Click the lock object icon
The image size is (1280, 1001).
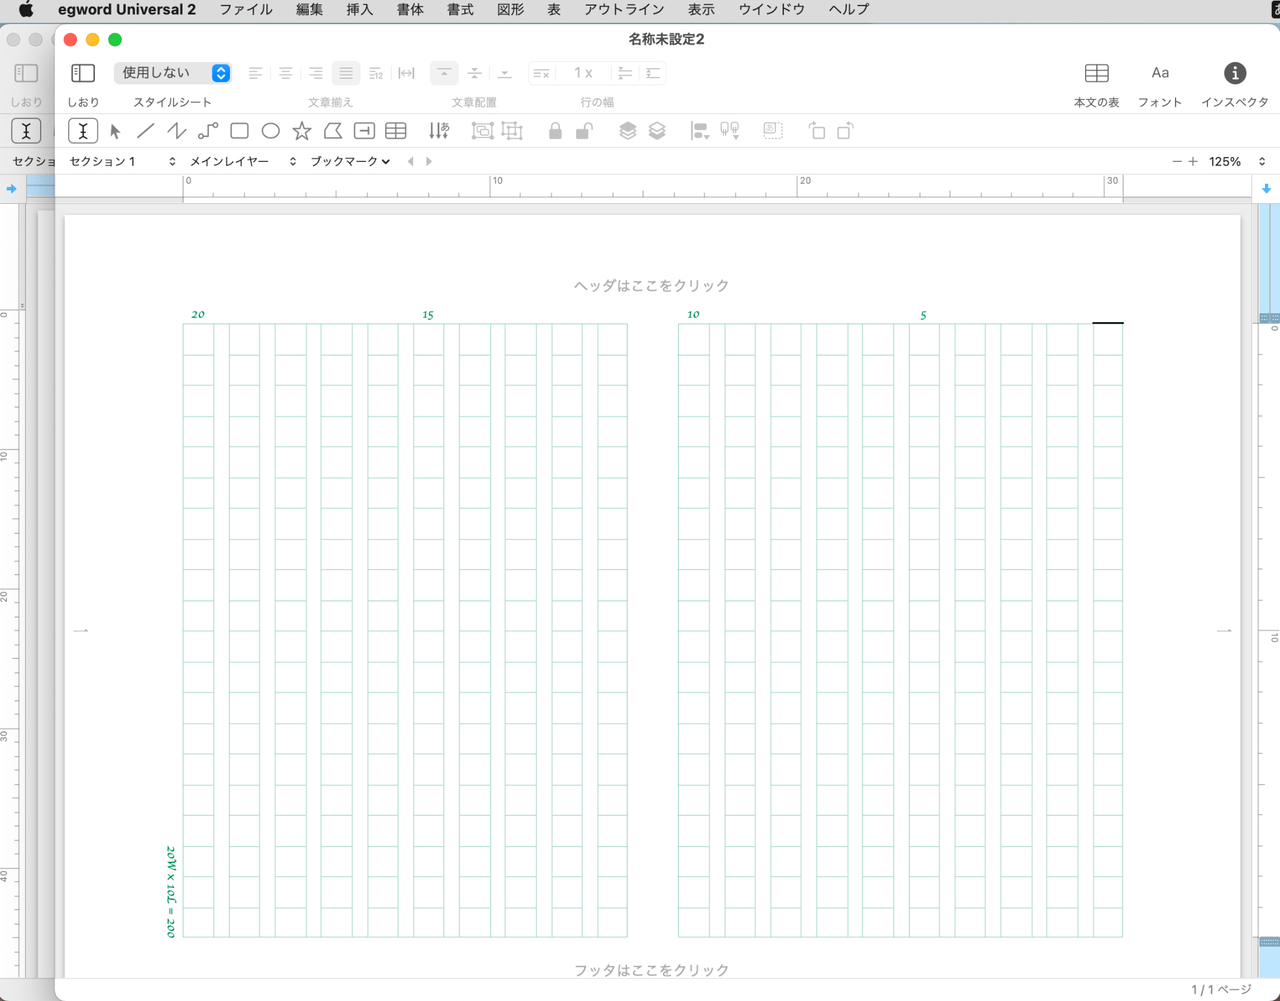[x=555, y=131]
